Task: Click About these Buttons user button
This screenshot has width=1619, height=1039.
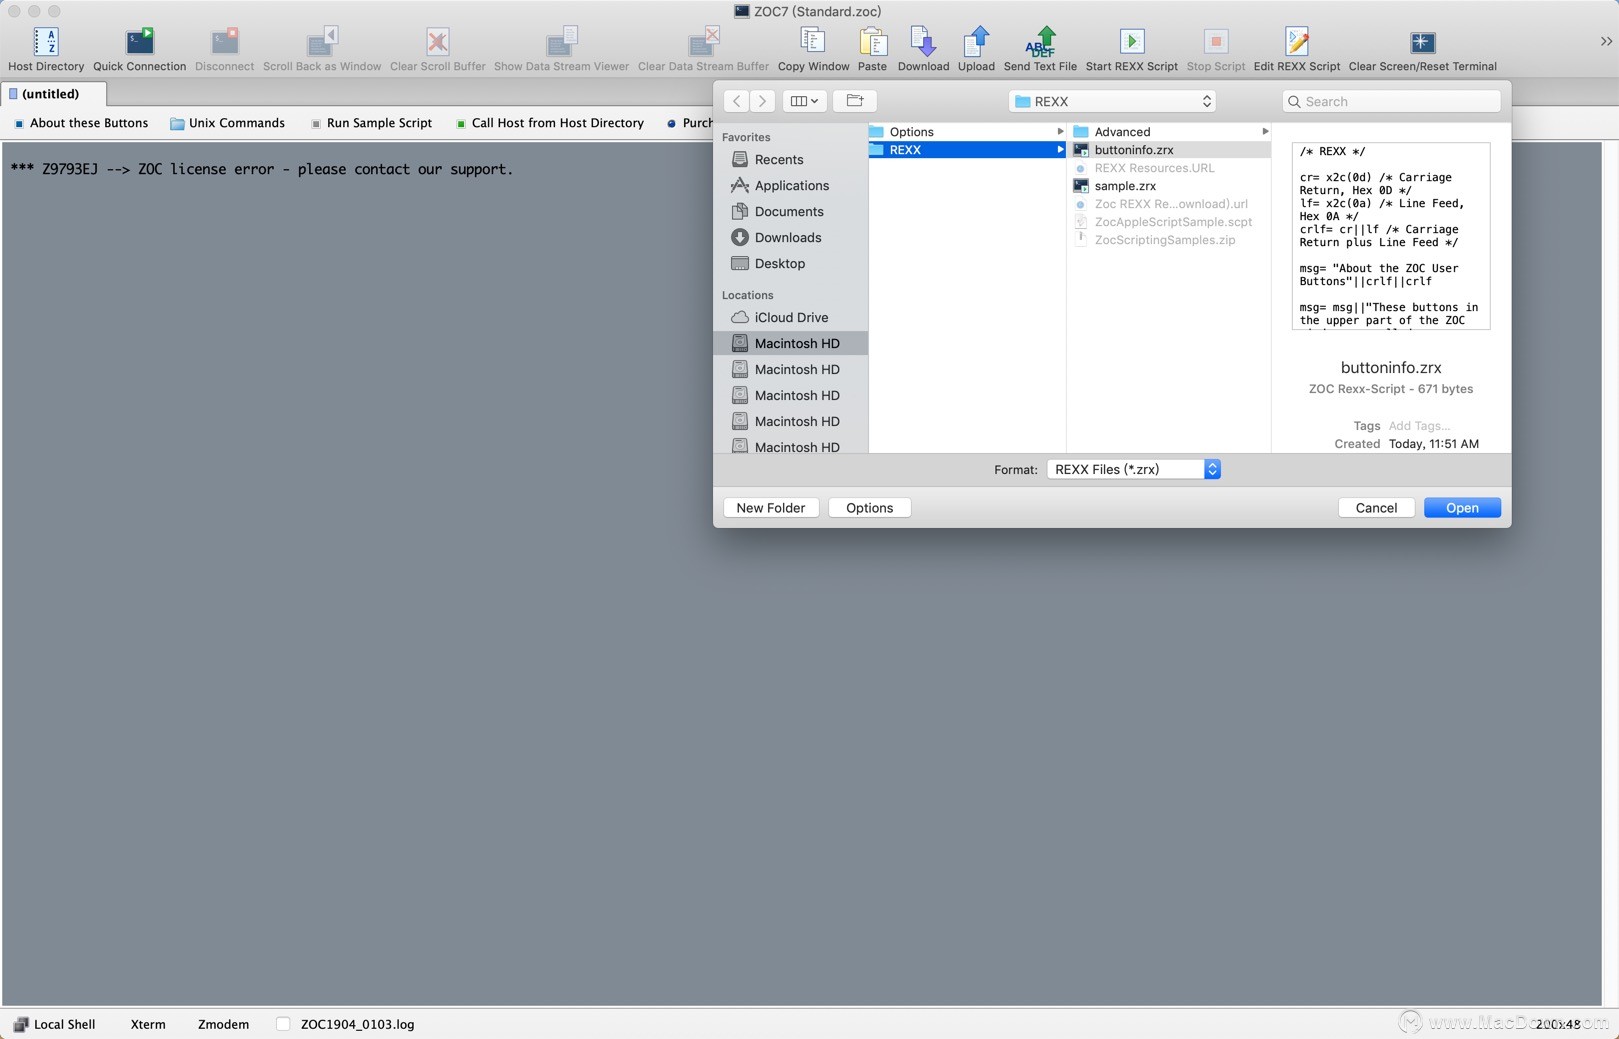Action: [81, 123]
